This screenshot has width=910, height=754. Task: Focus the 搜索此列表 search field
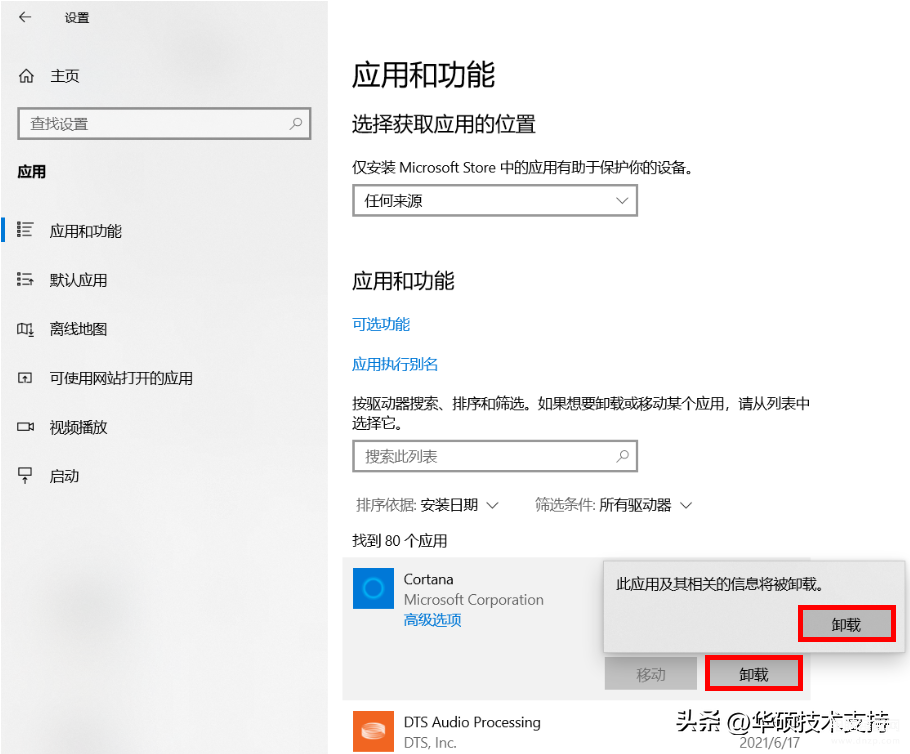(x=494, y=456)
